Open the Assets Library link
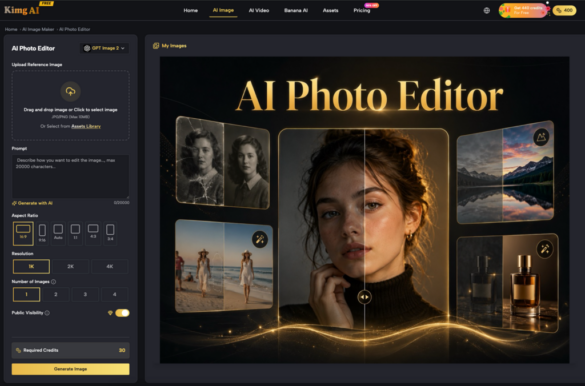 pyautogui.click(x=86, y=126)
